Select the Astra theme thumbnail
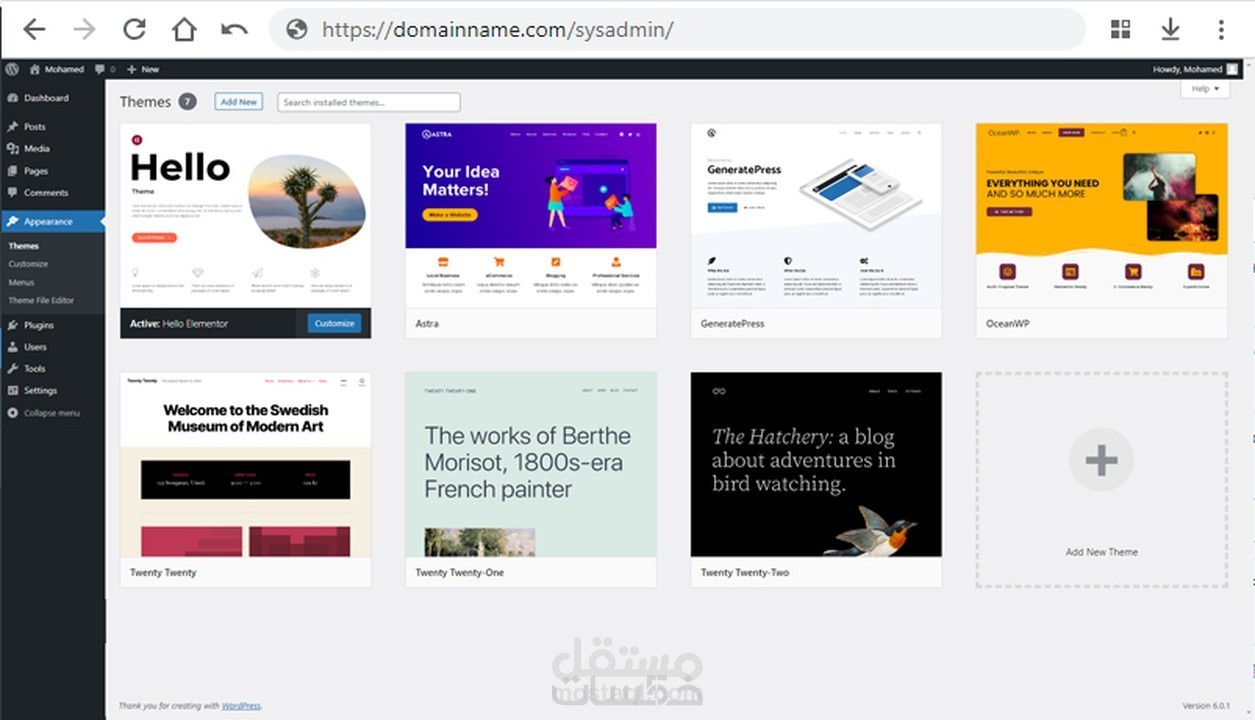Image resolution: width=1255 pixels, height=720 pixels. 531,216
